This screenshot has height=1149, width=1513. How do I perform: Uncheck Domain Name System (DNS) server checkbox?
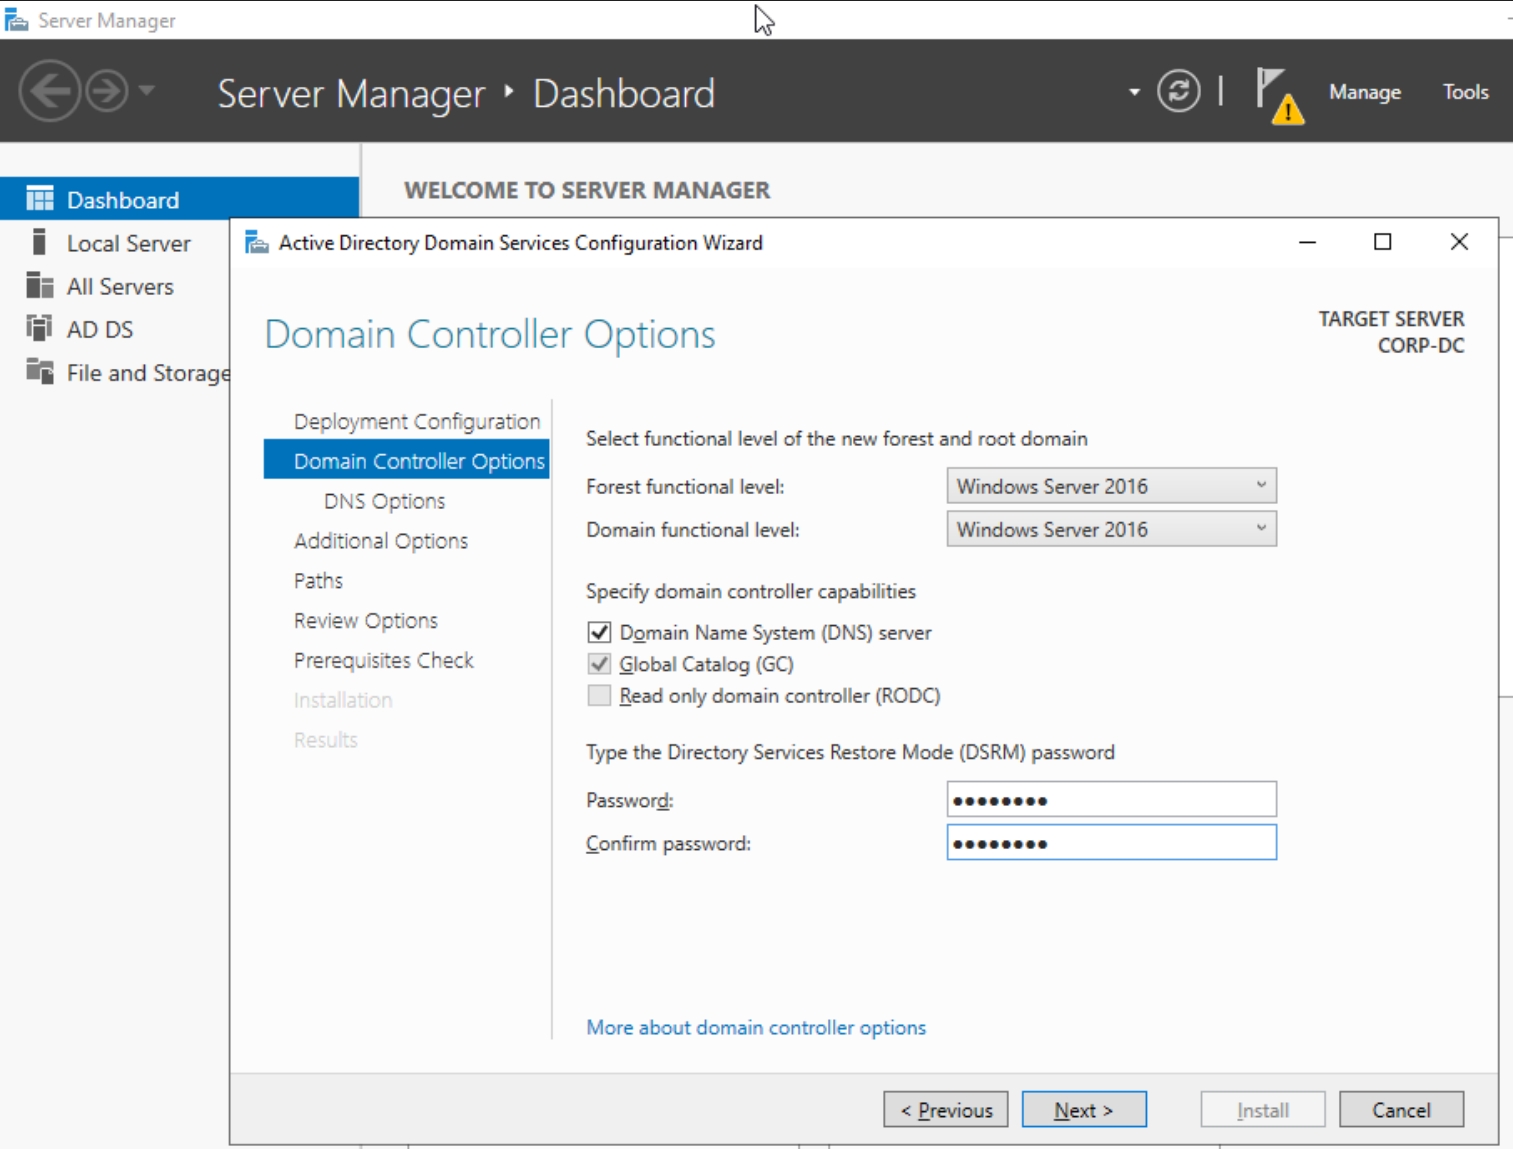pyautogui.click(x=599, y=632)
